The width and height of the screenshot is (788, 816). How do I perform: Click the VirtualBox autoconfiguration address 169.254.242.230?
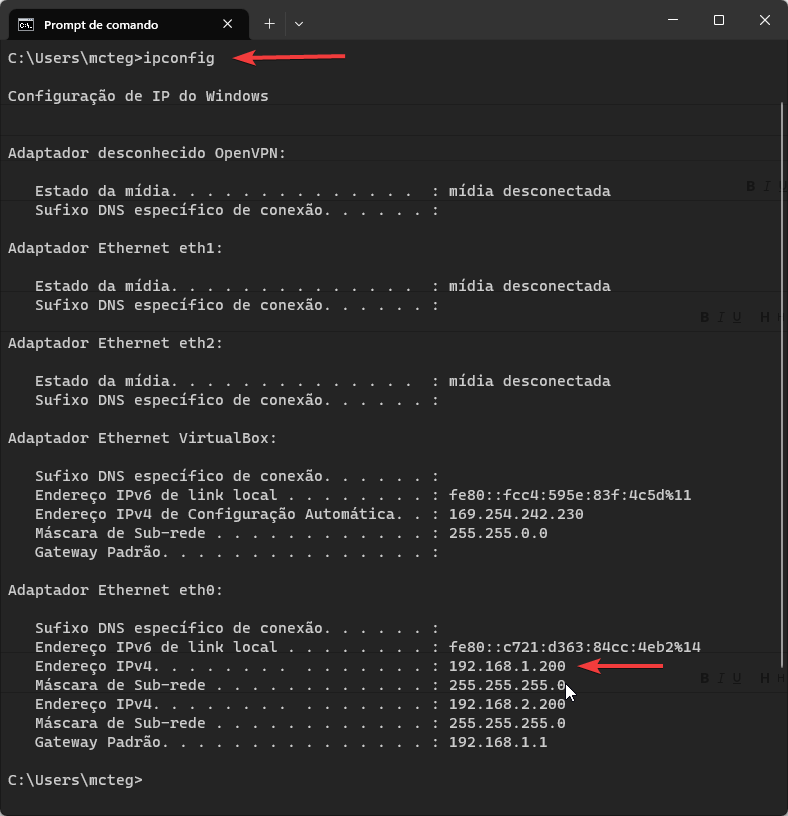click(x=516, y=514)
